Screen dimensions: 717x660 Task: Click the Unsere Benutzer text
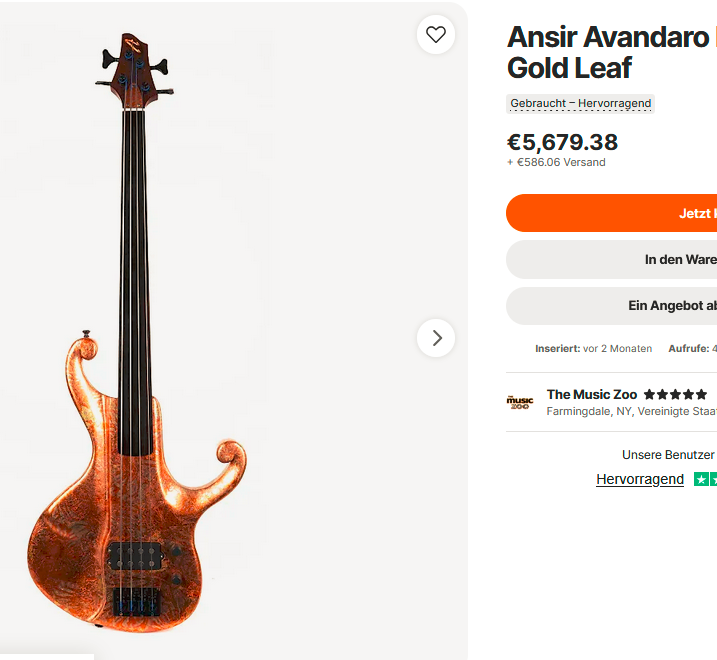[668, 455]
